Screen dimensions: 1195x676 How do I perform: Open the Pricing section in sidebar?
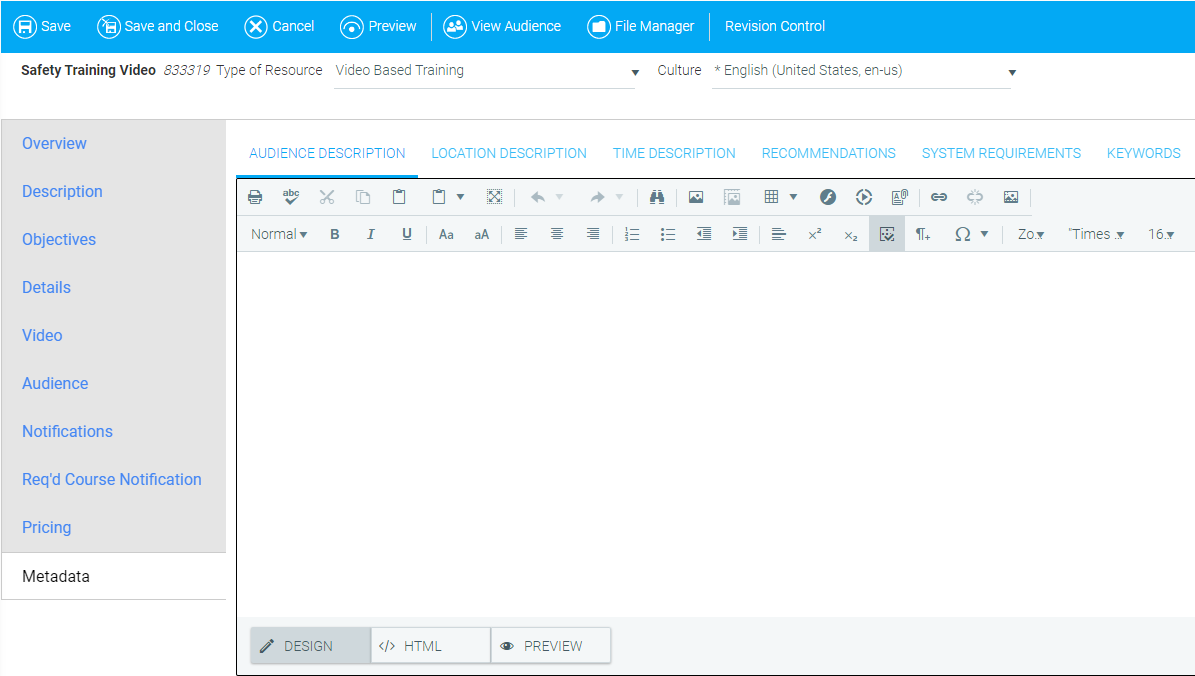(47, 527)
